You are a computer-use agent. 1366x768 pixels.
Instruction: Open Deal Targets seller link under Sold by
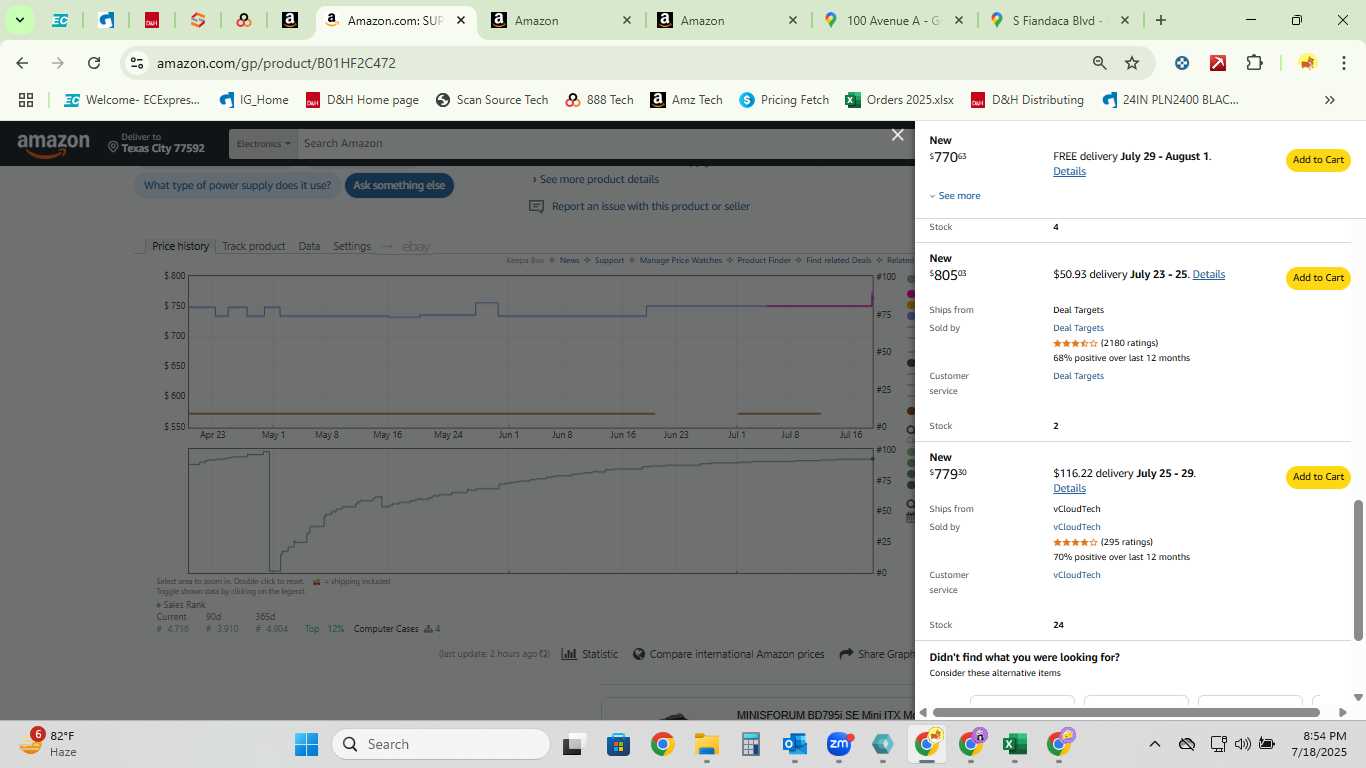(x=1078, y=328)
